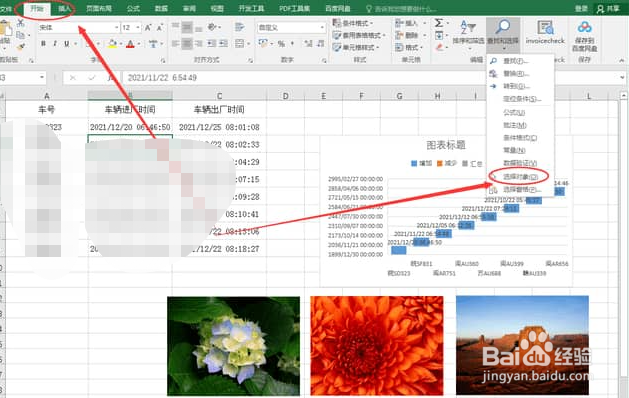Decrease font size with the smaller A icon
This screenshot has height=398, width=629.
point(159,27)
